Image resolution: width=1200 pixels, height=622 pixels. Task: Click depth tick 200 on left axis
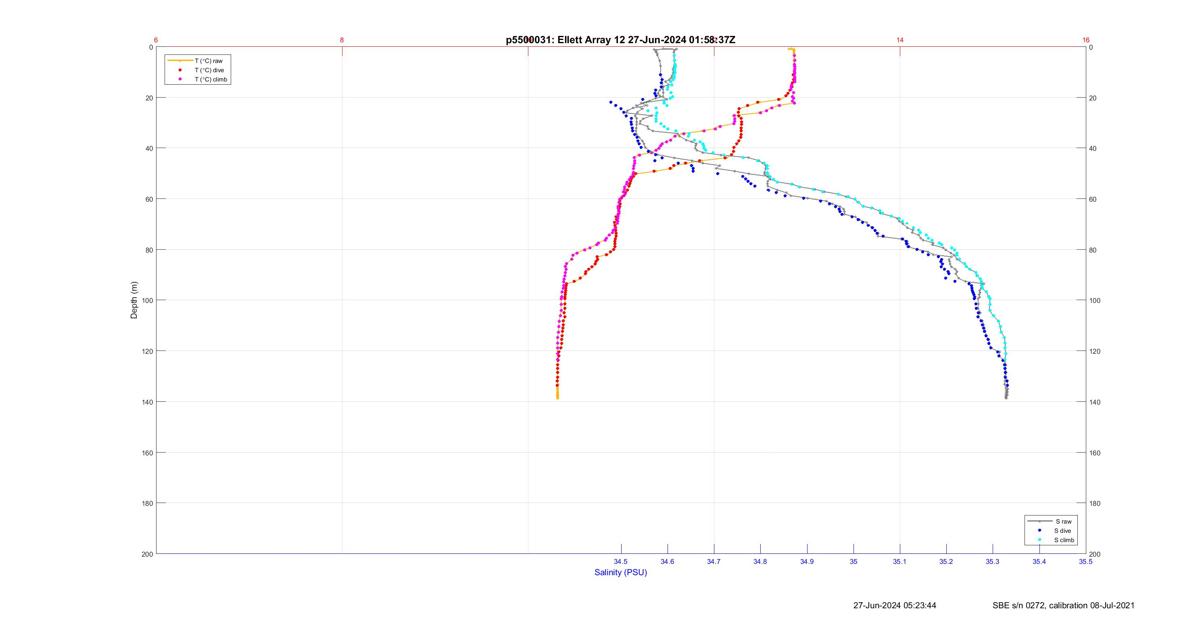[147, 554]
